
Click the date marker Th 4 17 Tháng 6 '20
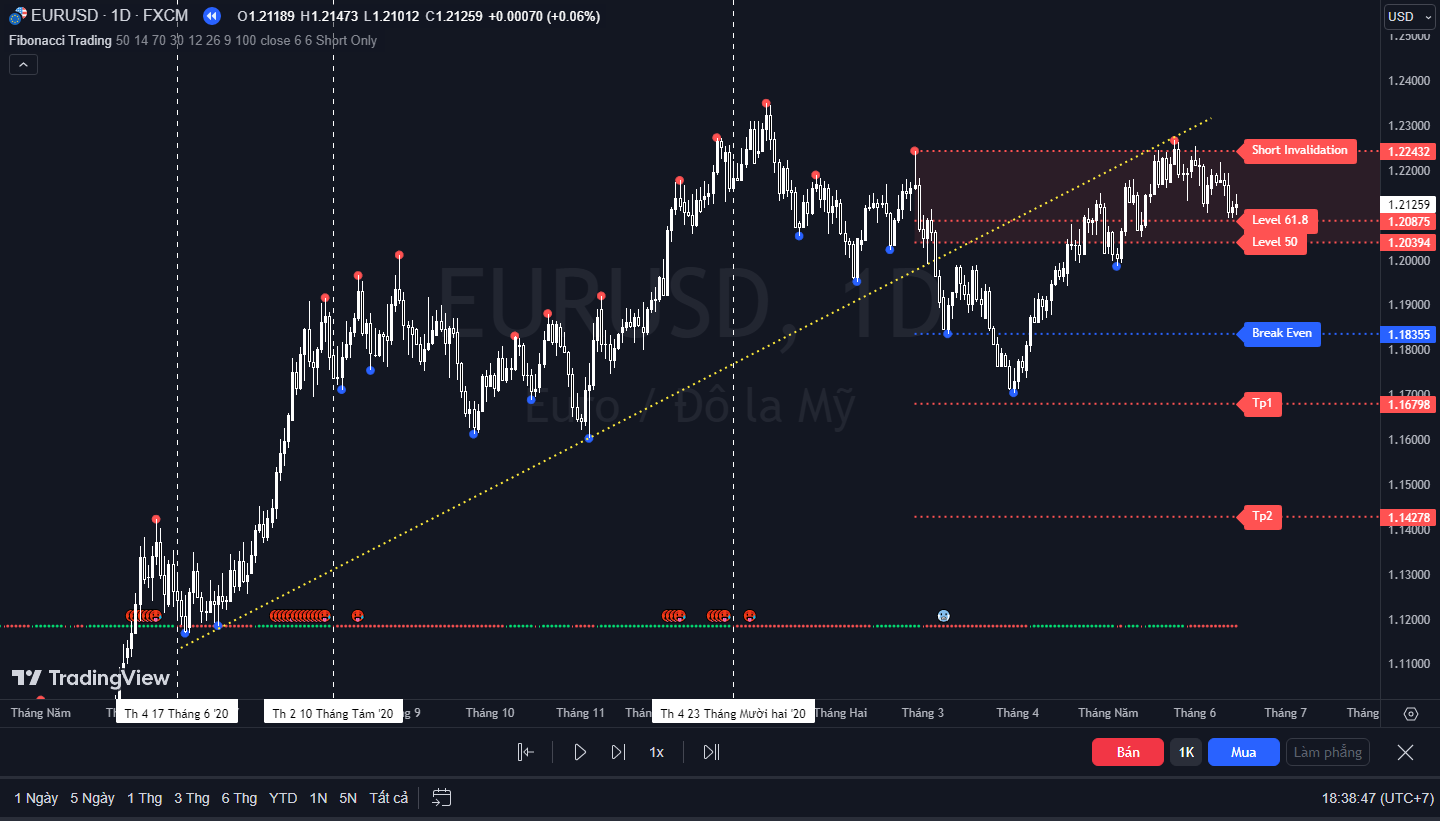tap(176, 713)
